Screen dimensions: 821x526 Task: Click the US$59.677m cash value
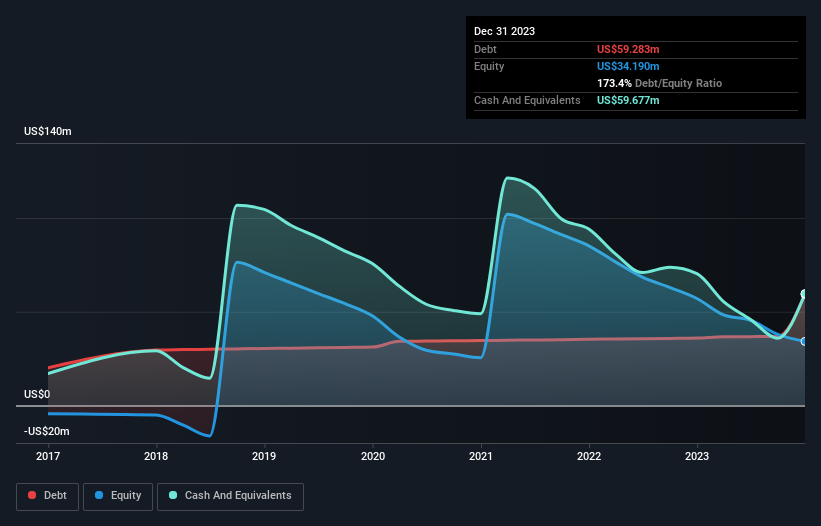(628, 100)
